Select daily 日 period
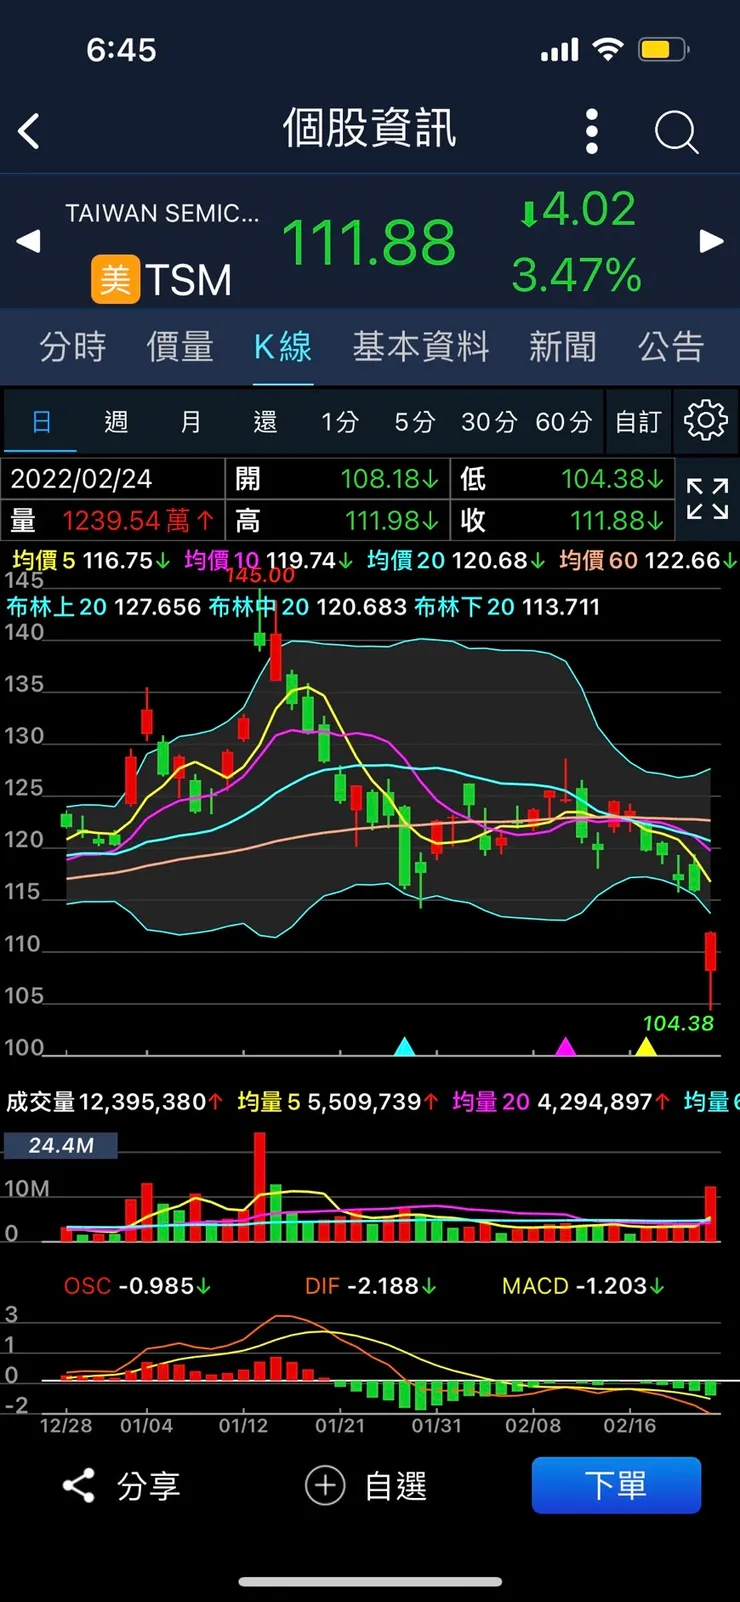The image size is (740, 1602). pyautogui.click(x=41, y=422)
